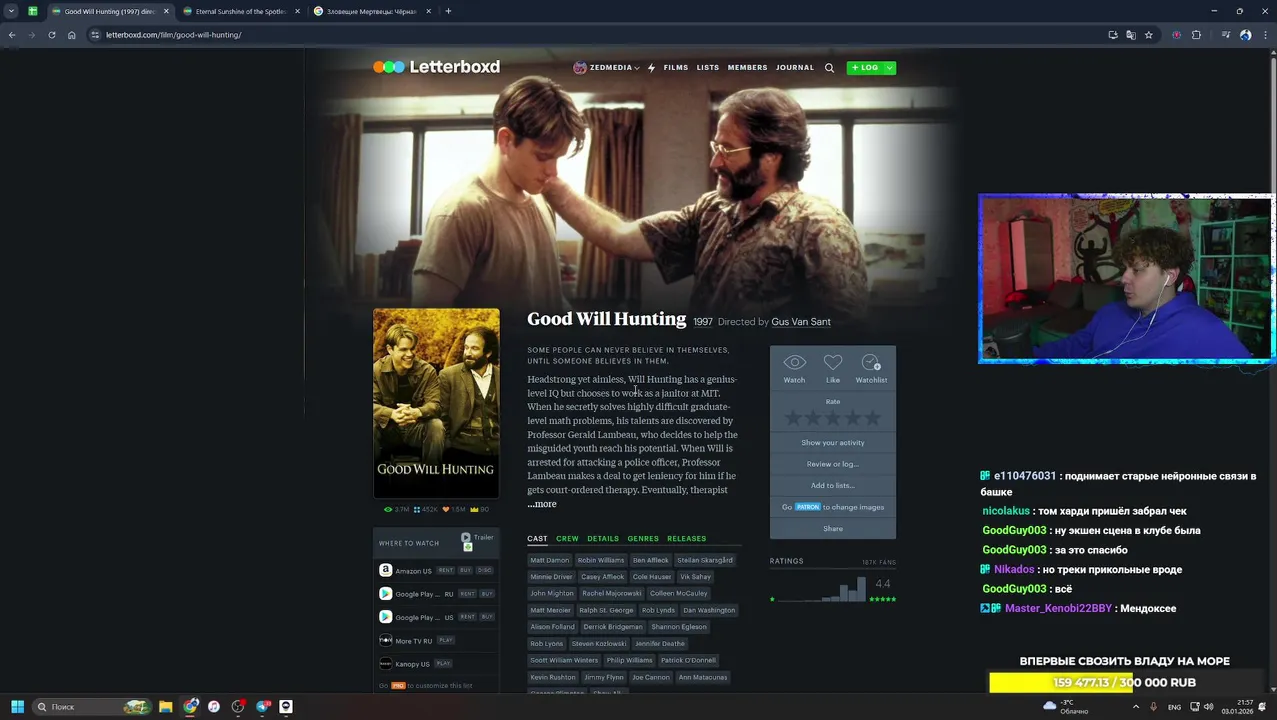Open director Gus Van Sant link
1277x720 pixels.
tap(801, 322)
